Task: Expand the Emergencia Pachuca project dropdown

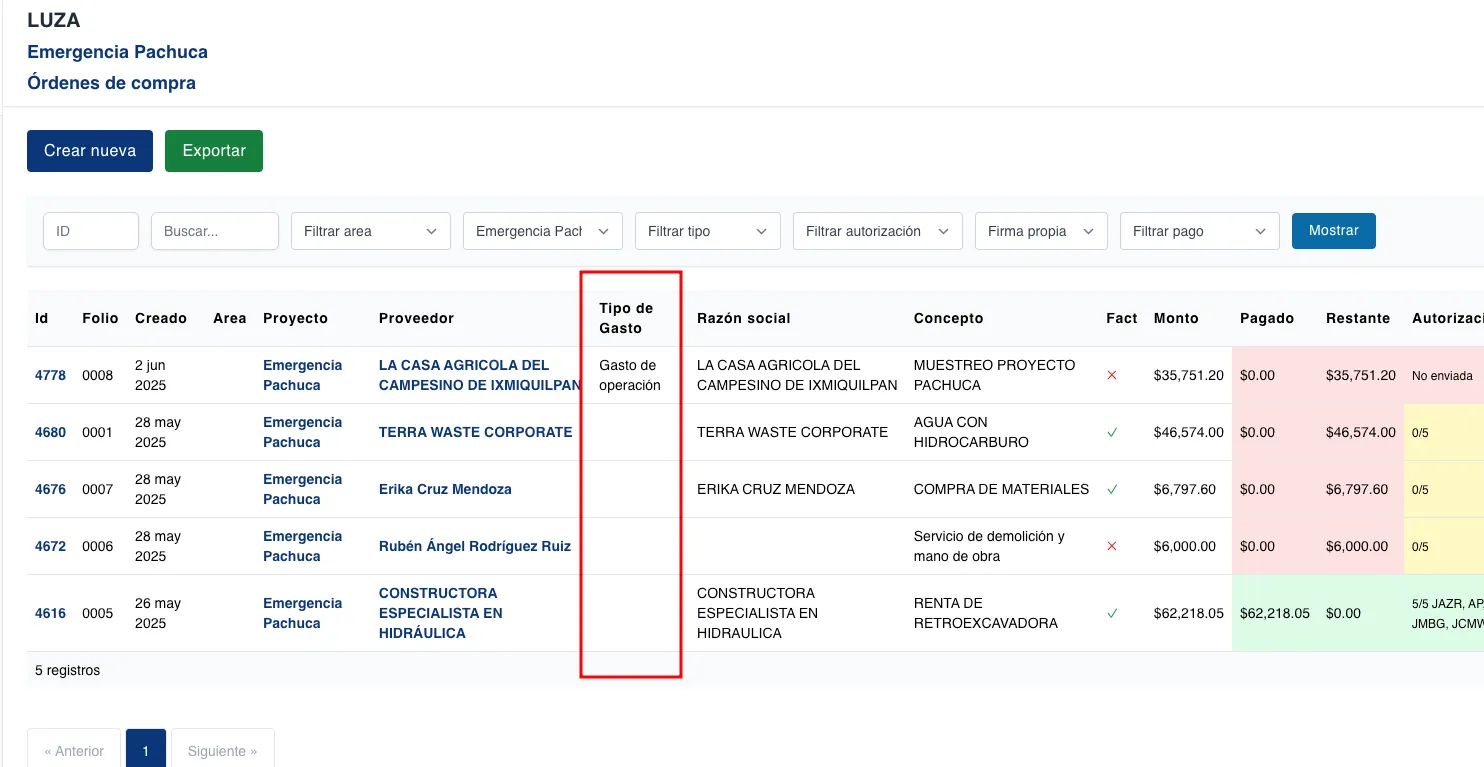Action: (542, 231)
